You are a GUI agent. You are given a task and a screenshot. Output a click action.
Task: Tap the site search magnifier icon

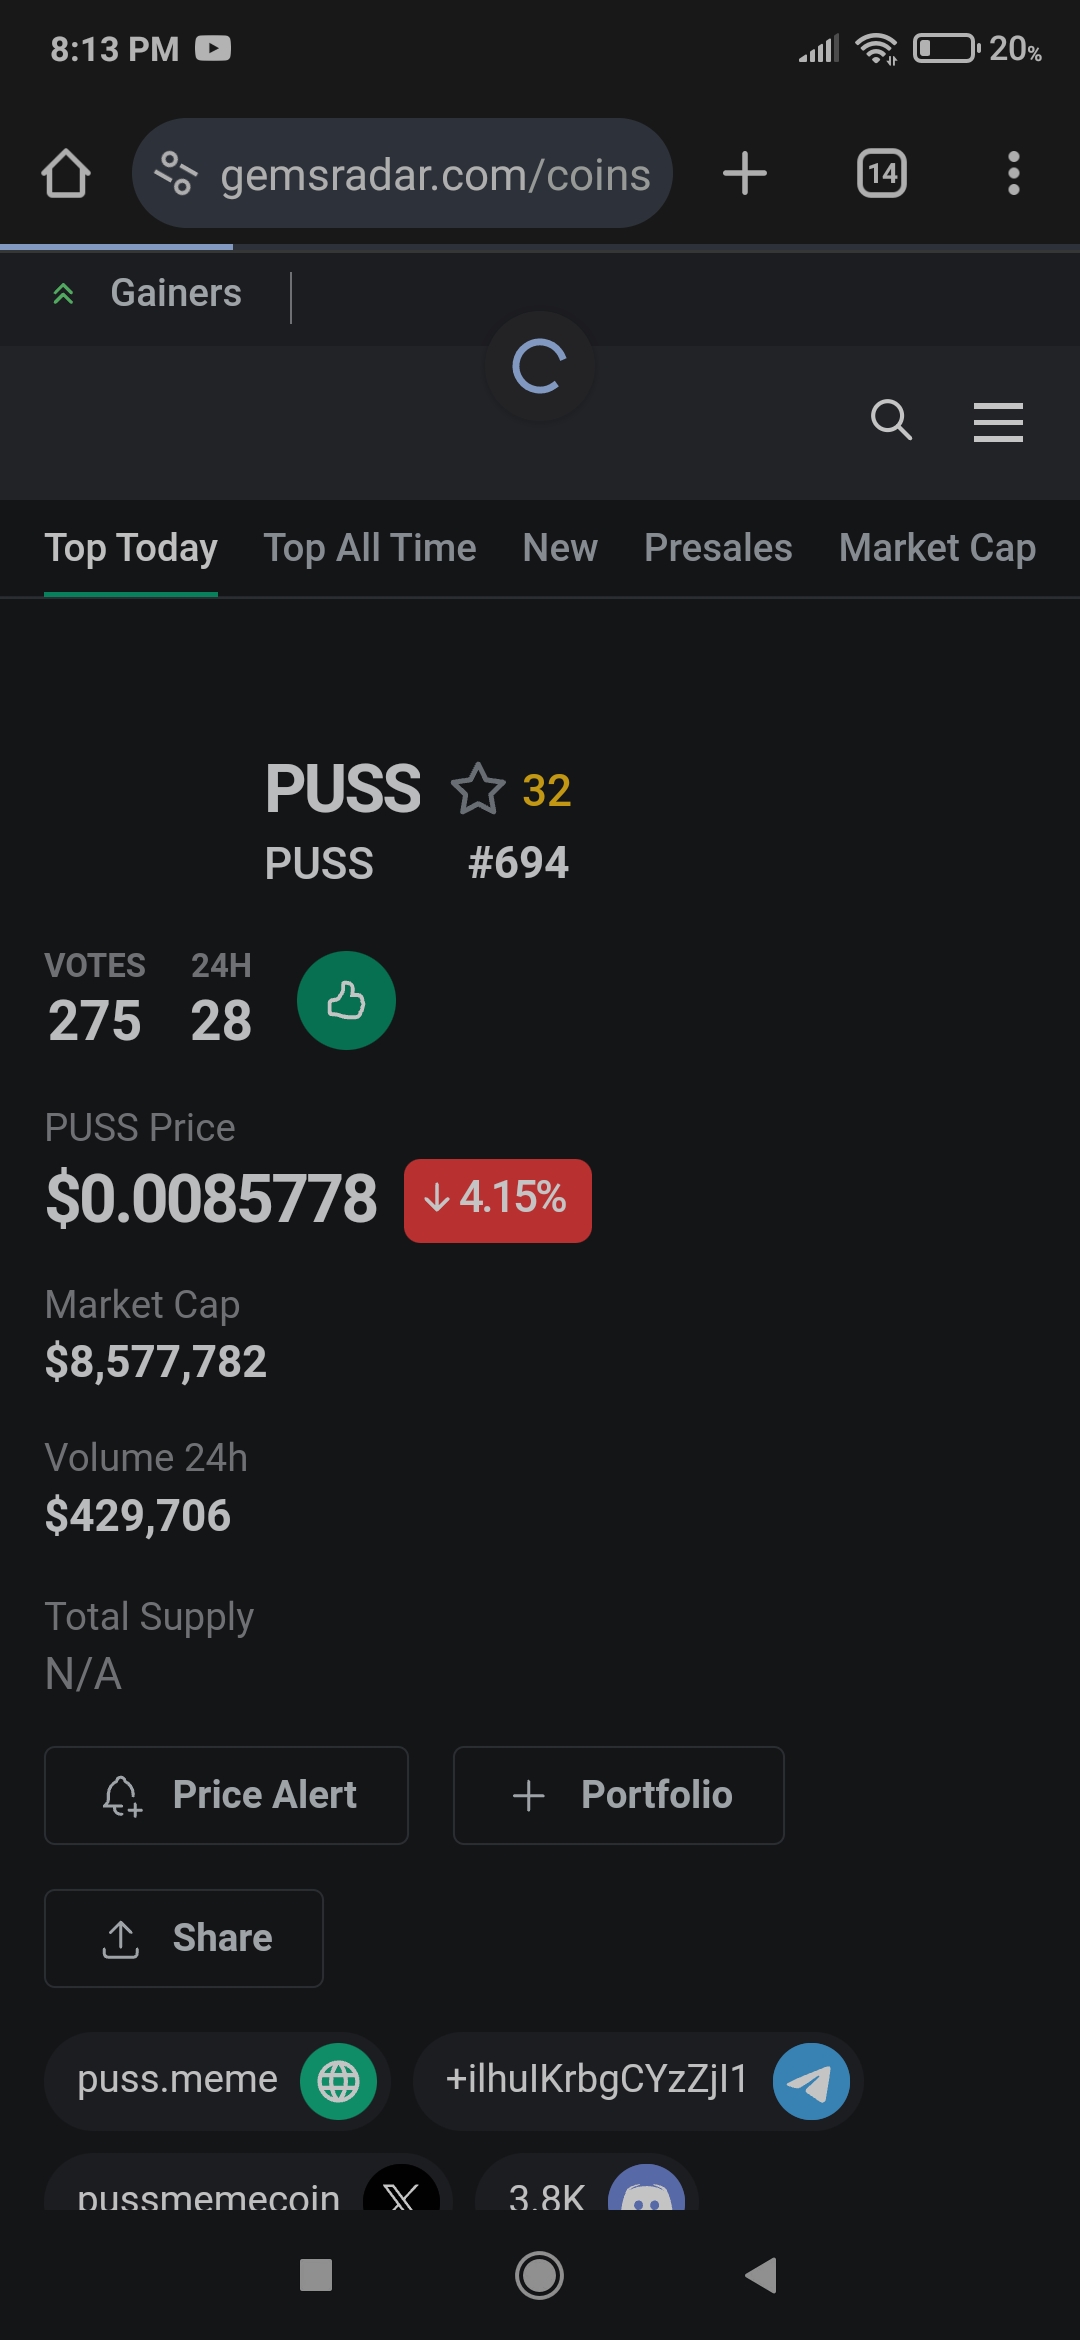pyautogui.click(x=891, y=420)
